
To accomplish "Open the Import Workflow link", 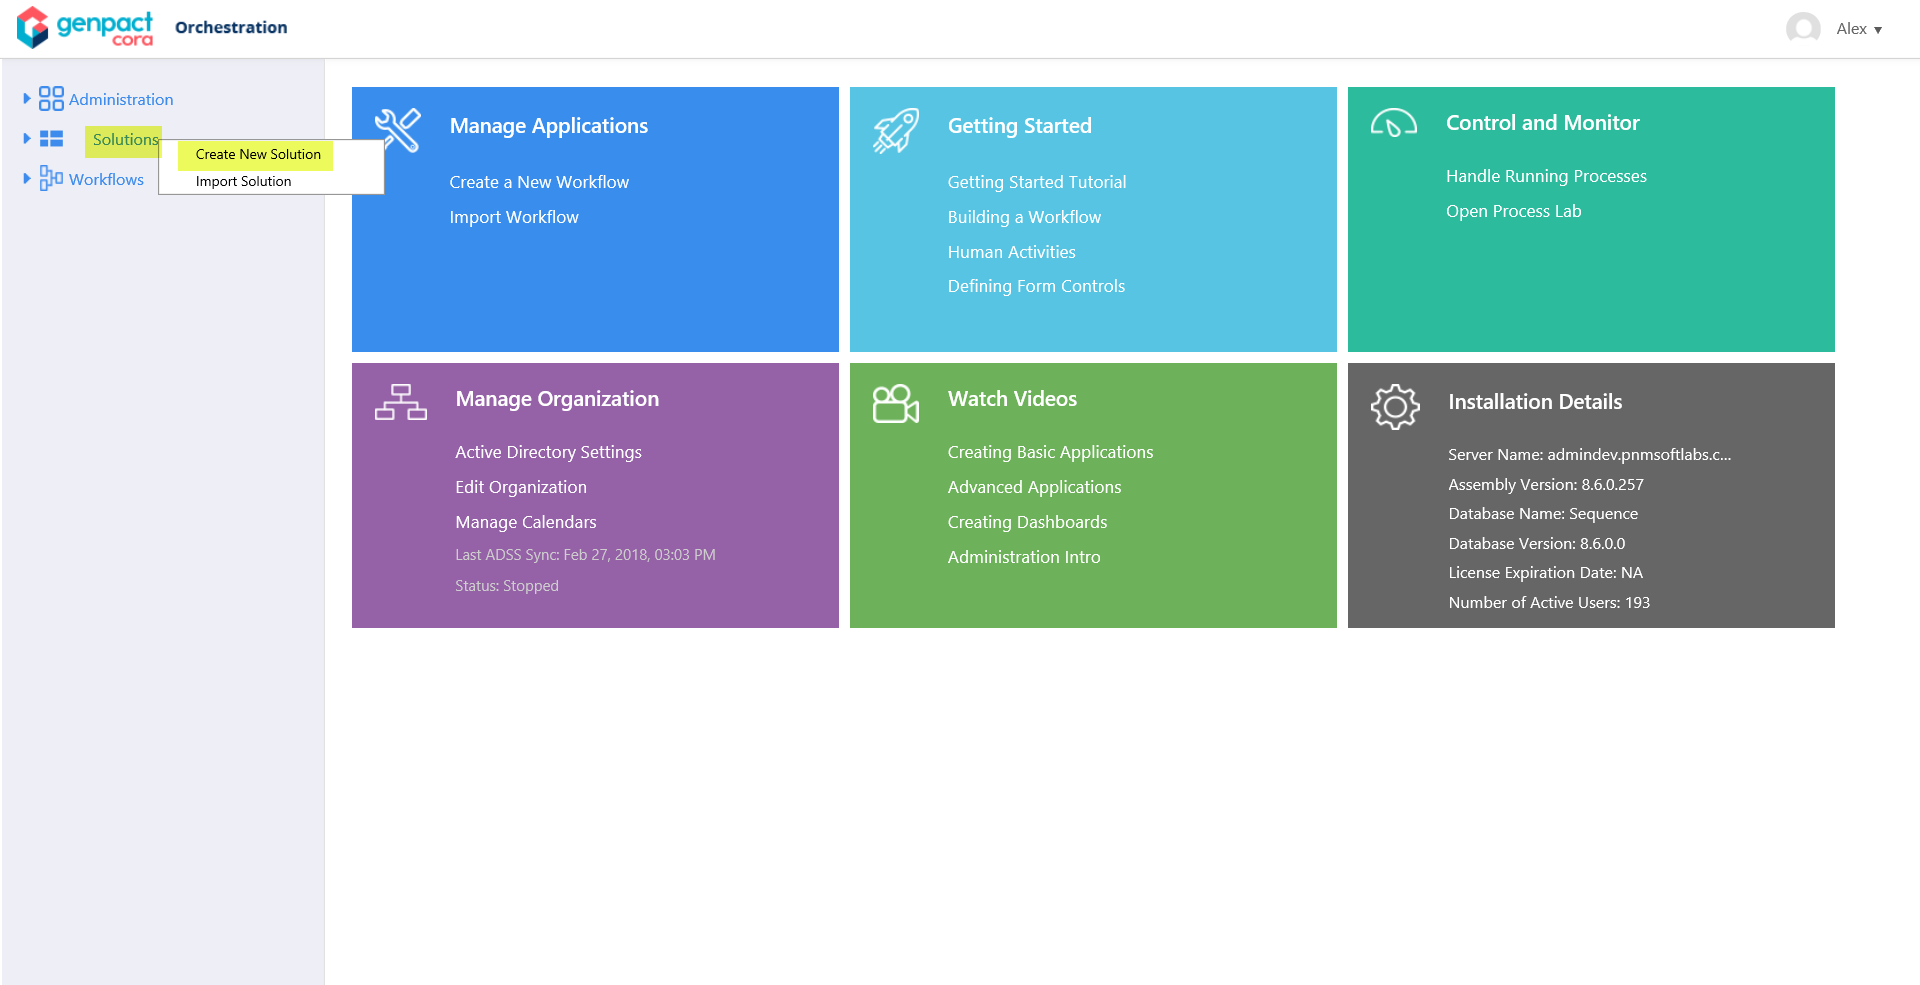I will 514,217.
